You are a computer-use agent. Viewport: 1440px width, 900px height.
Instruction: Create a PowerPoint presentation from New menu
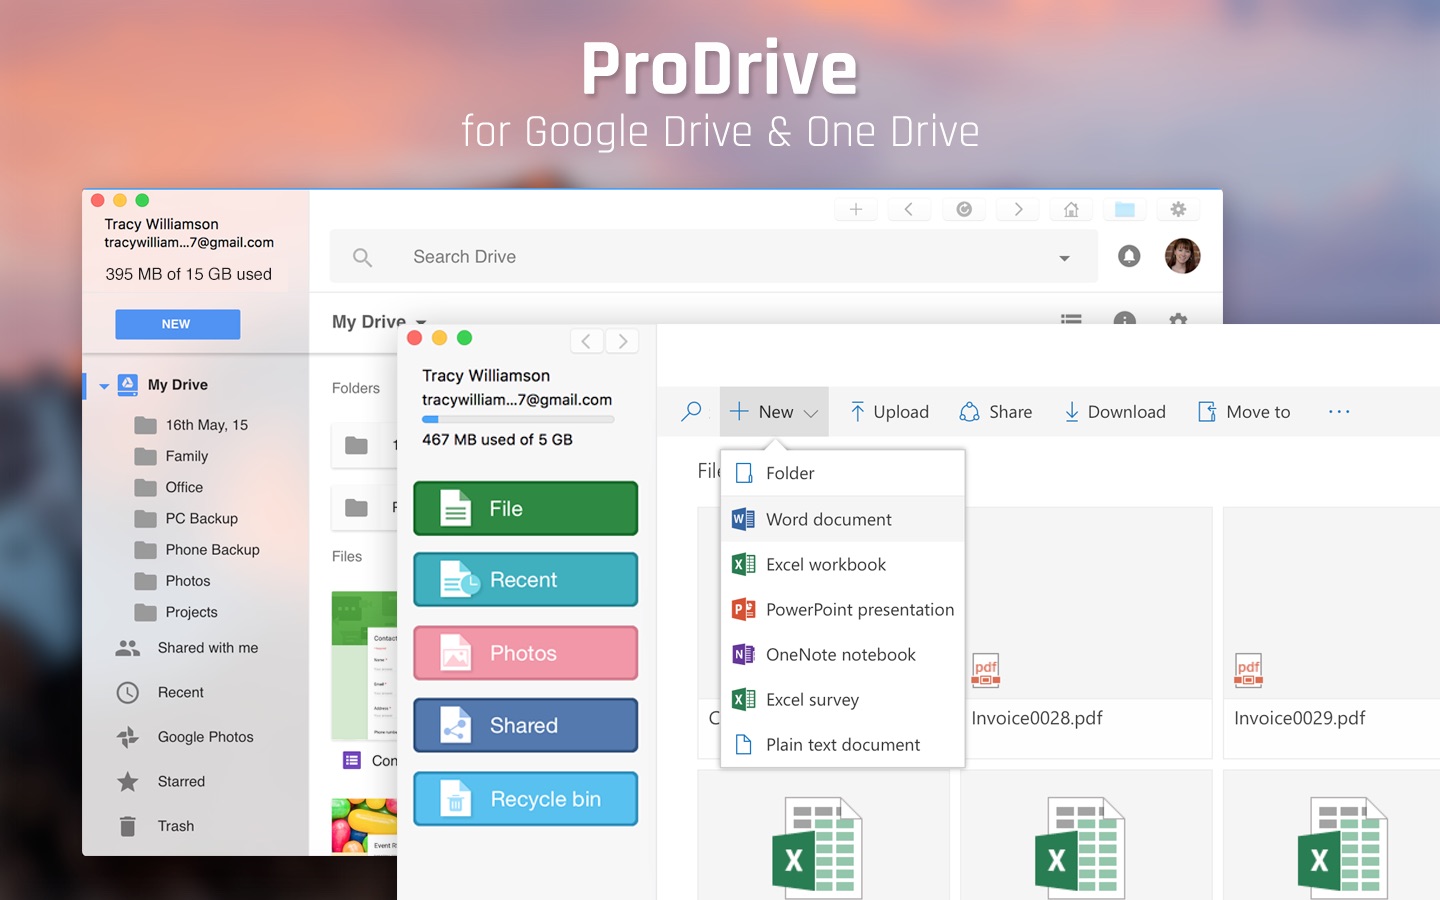[x=842, y=609]
